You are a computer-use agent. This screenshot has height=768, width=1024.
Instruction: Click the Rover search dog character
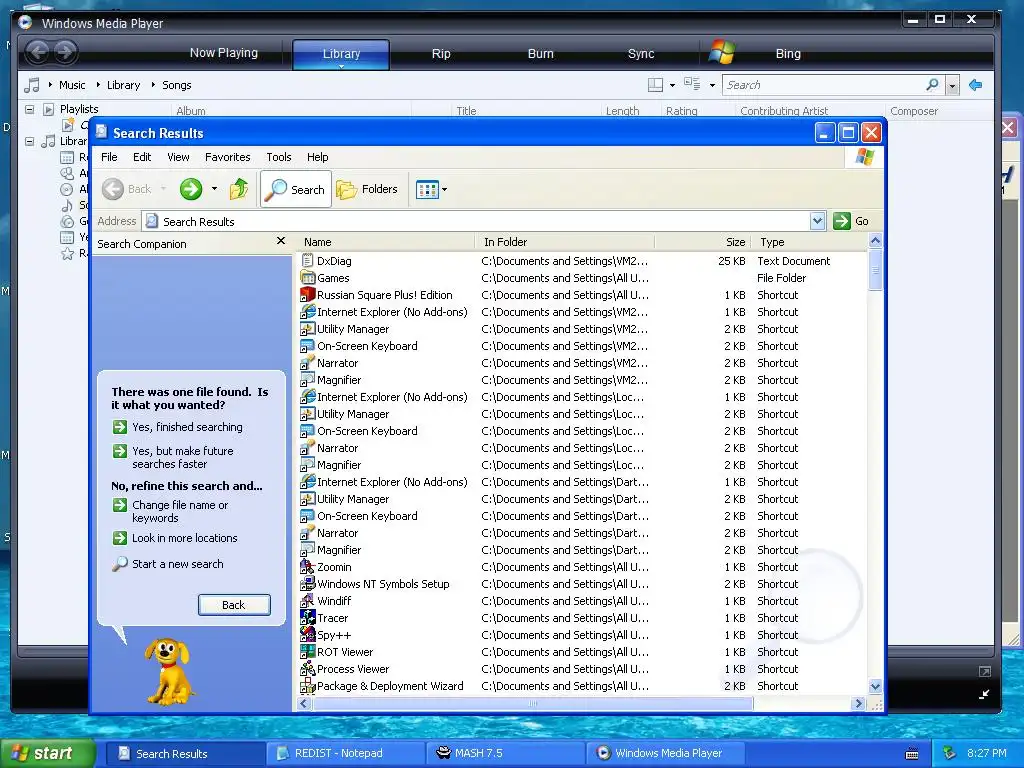pos(168,671)
